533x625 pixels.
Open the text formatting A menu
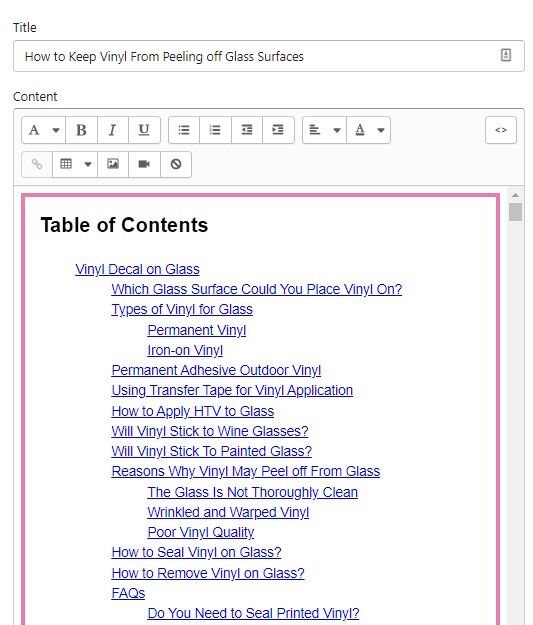43,130
